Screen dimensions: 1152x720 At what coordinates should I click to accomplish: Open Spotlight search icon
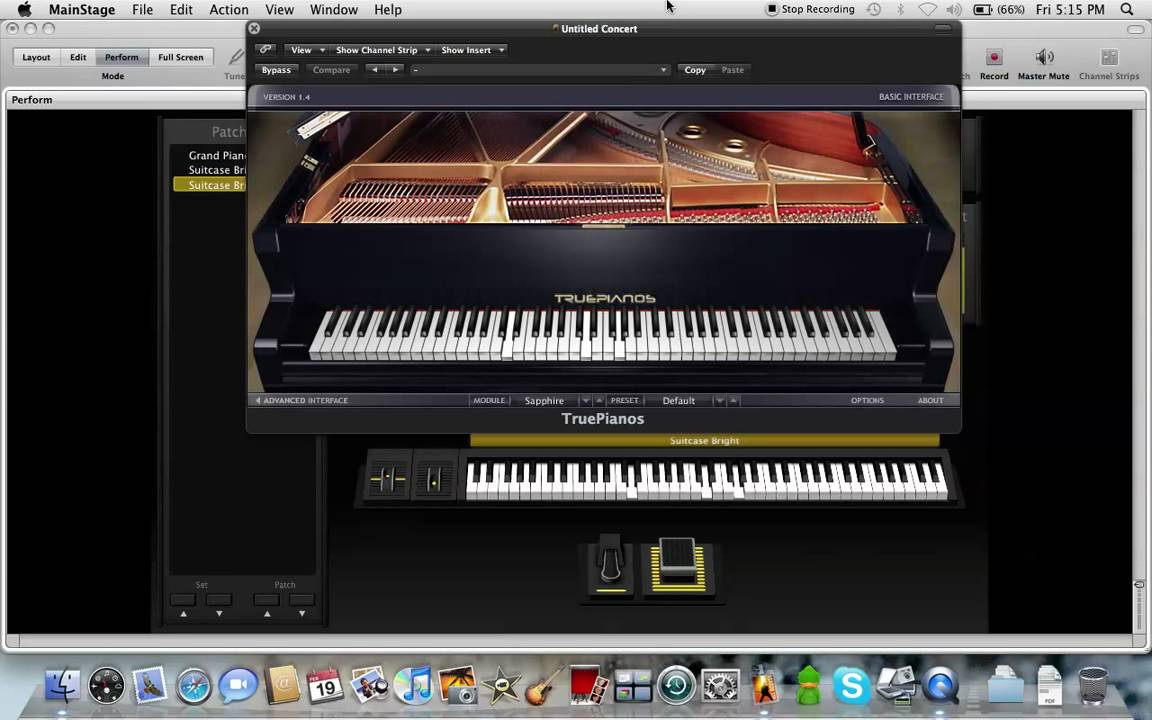click(x=1127, y=10)
